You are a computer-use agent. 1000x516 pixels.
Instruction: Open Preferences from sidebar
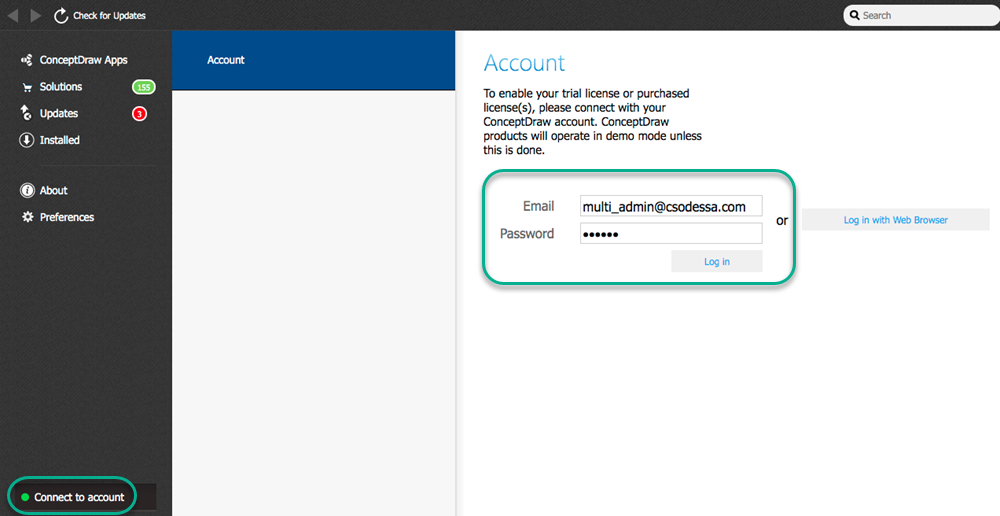point(67,217)
